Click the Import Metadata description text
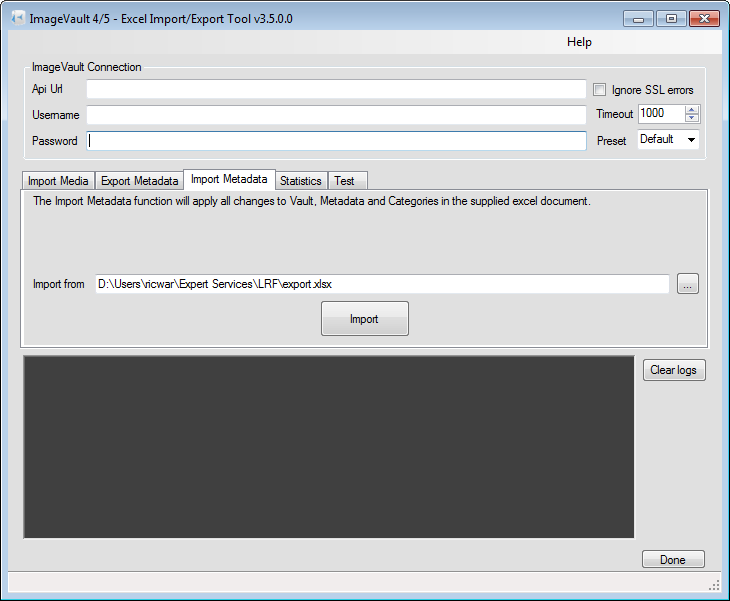The image size is (730, 601). tap(311, 201)
